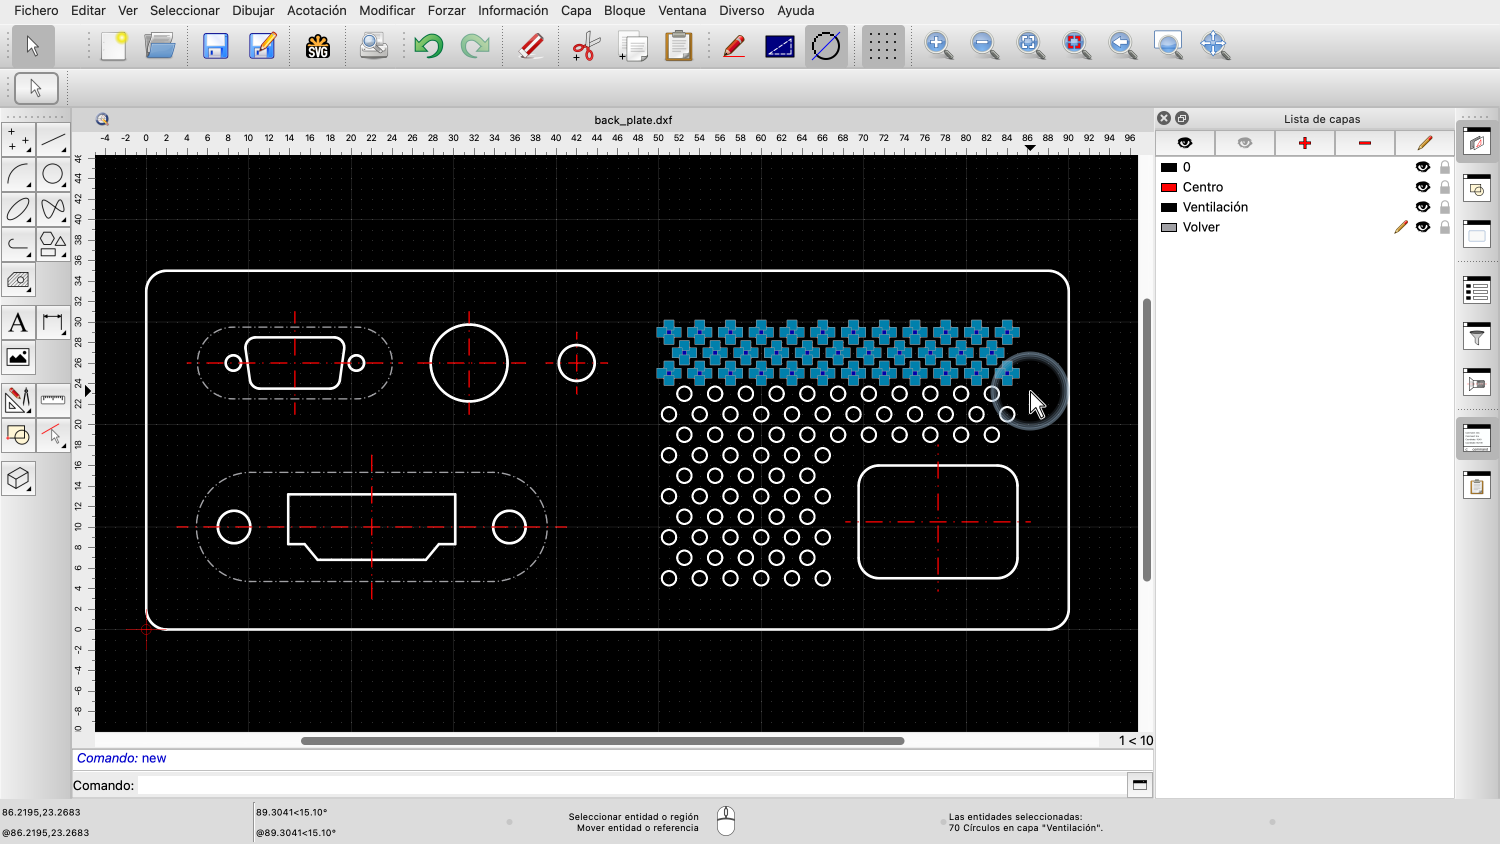The width and height of the screenshot is (1500, 844).
Task: Lock the Volver layer
Action: (1444, 227)
